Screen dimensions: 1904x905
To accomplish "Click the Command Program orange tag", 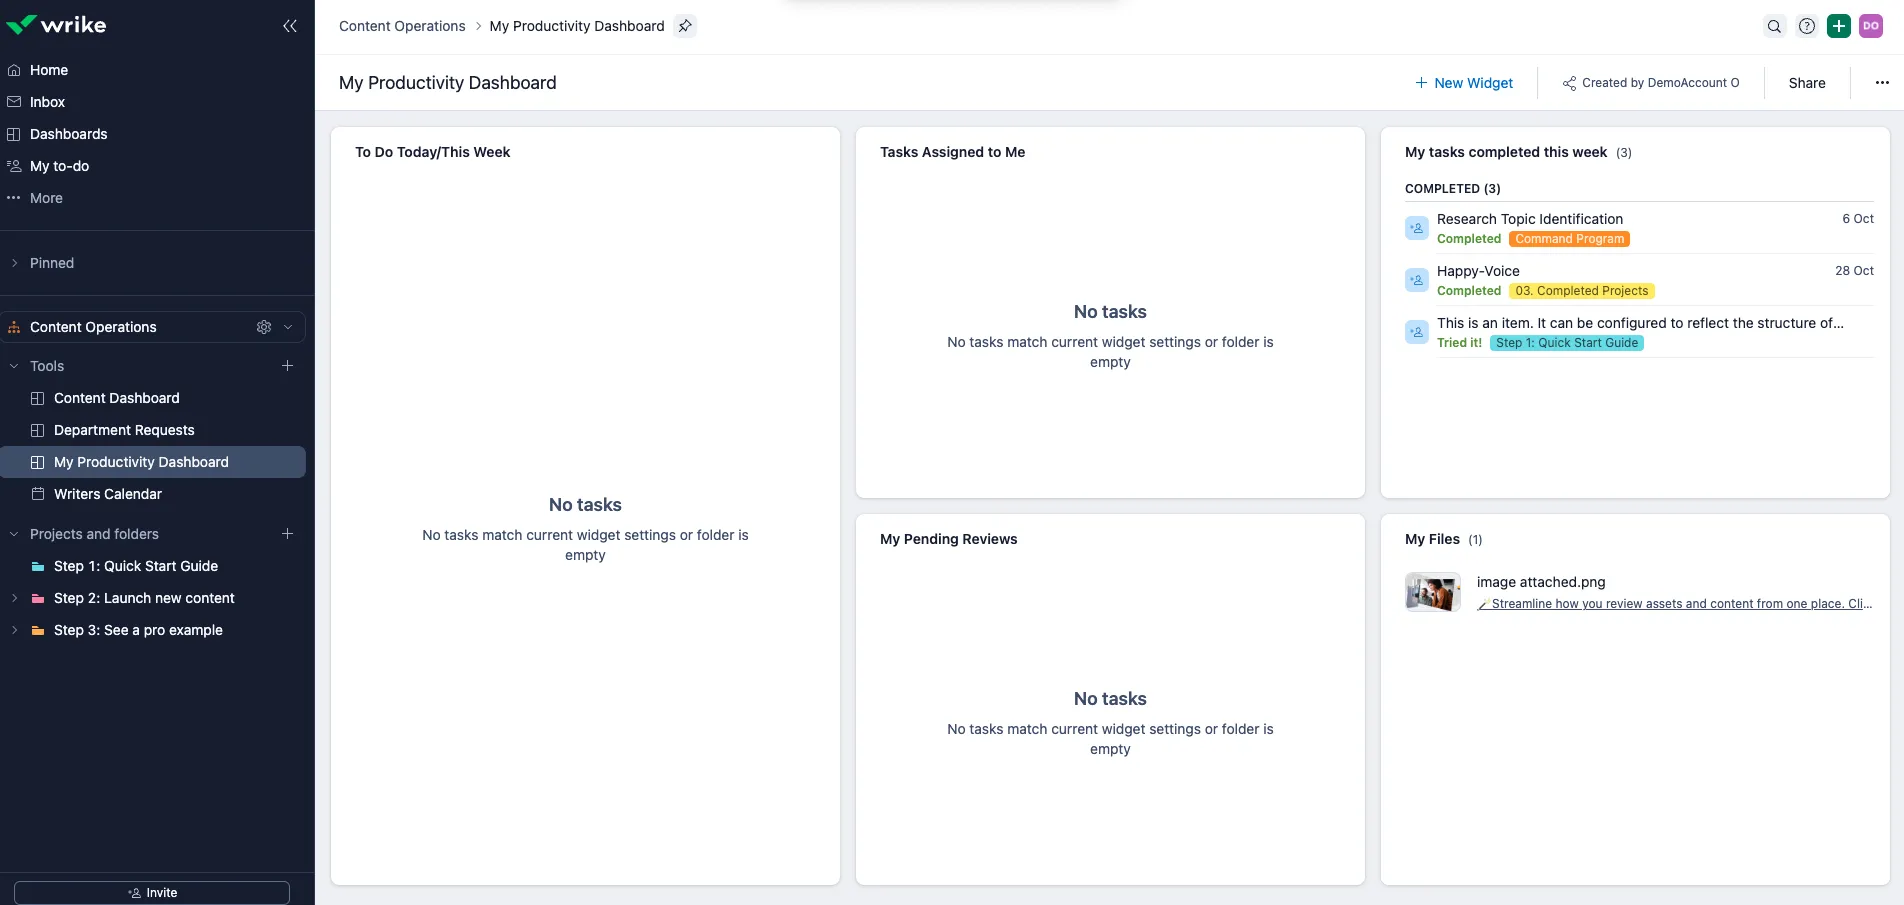I will (x=1570, y=239).
